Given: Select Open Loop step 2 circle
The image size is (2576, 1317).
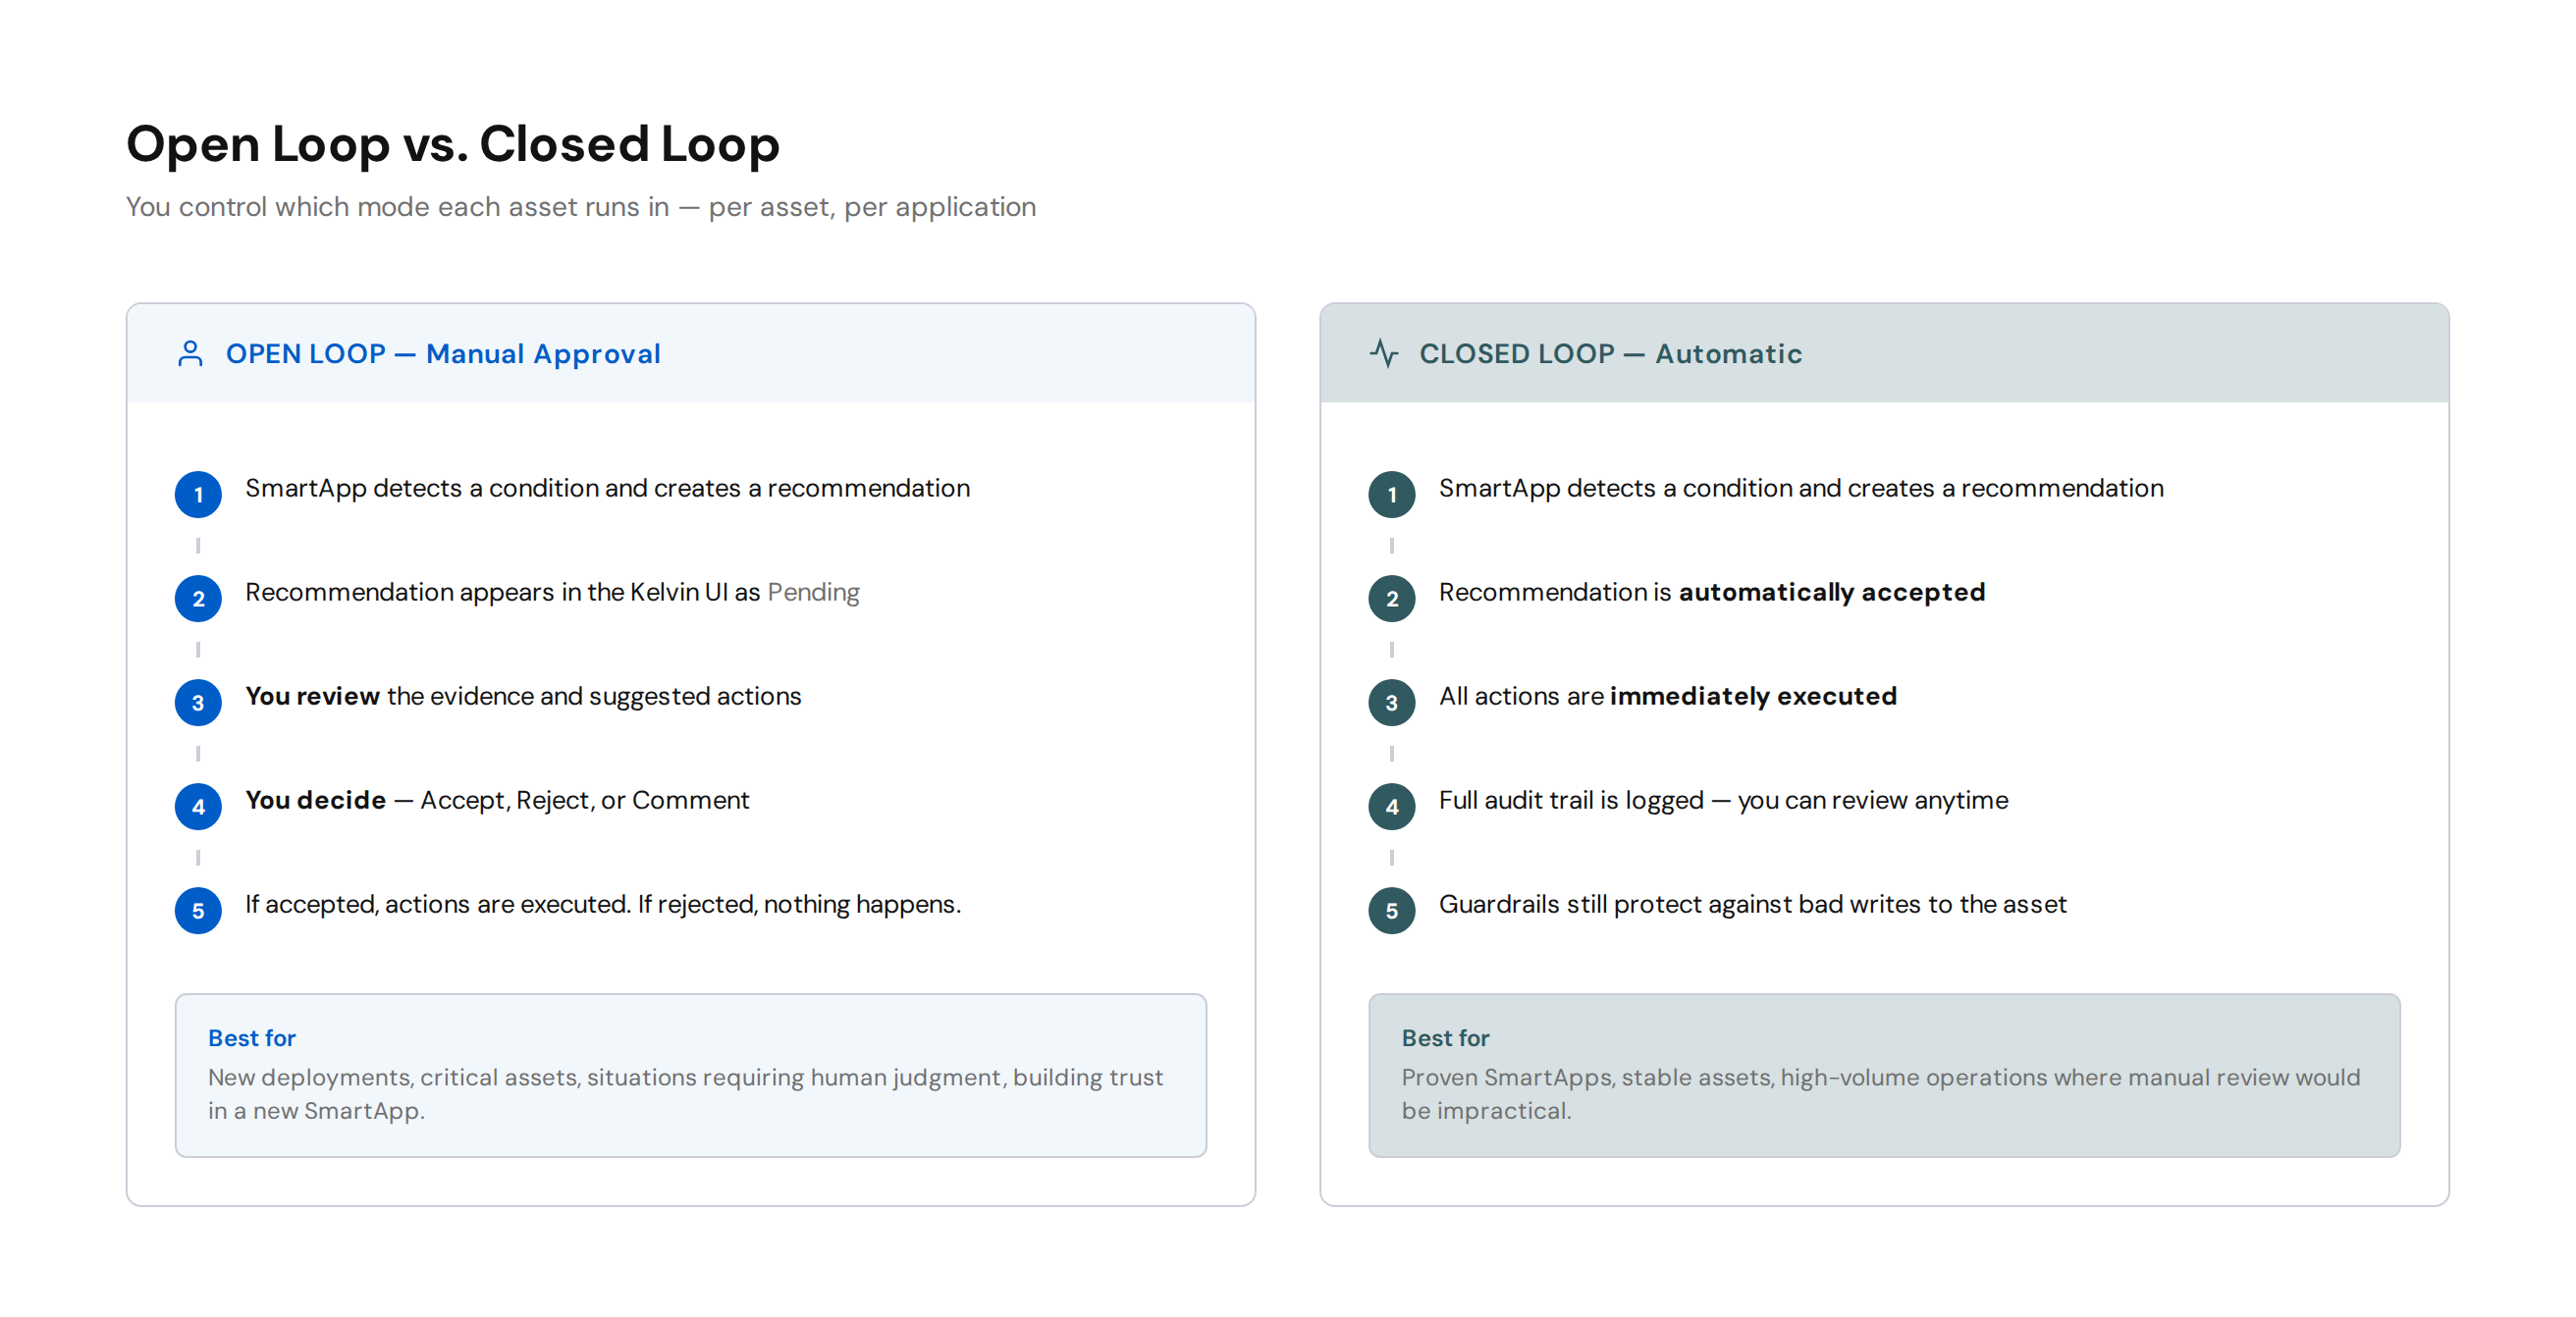Looking at the screenshot, I should point(198,599).
